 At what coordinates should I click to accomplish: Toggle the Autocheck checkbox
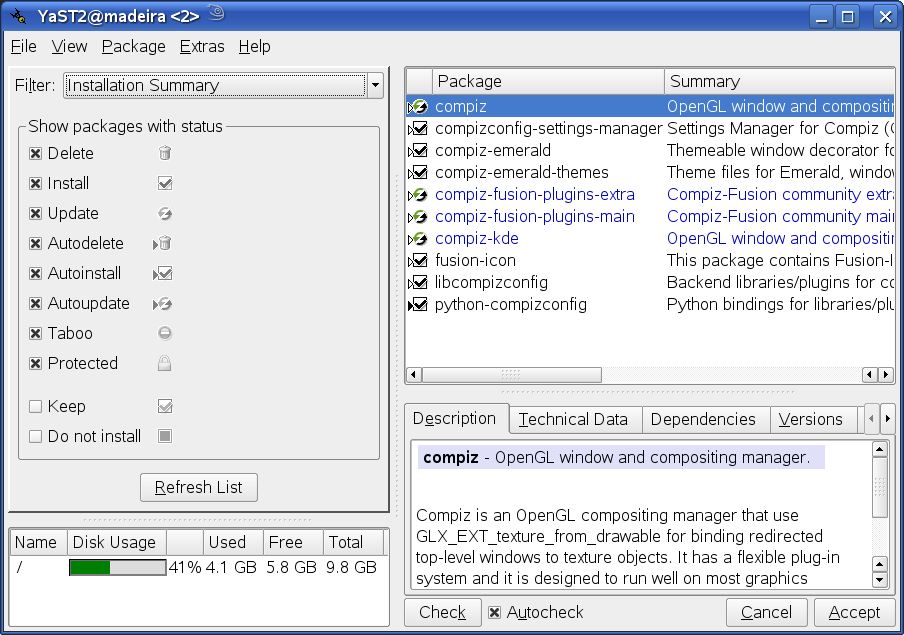(x=494, y=613)
